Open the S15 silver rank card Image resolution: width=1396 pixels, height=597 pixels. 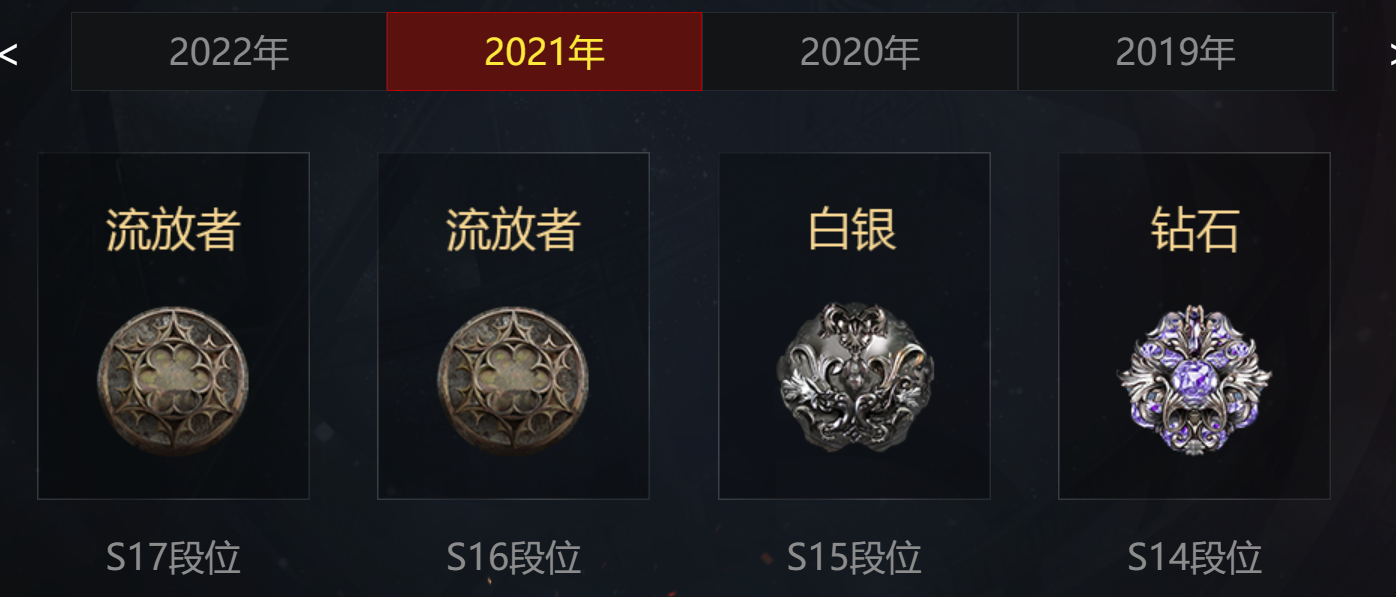pyautogui.click(x=854, y=326)
